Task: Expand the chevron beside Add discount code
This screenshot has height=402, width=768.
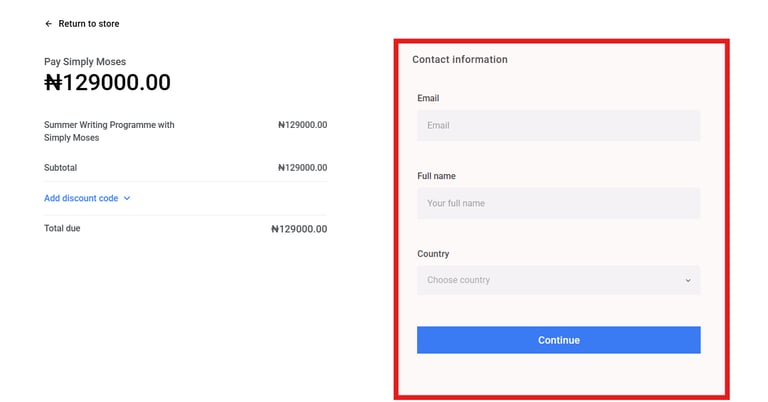Action: coord(127,198)
